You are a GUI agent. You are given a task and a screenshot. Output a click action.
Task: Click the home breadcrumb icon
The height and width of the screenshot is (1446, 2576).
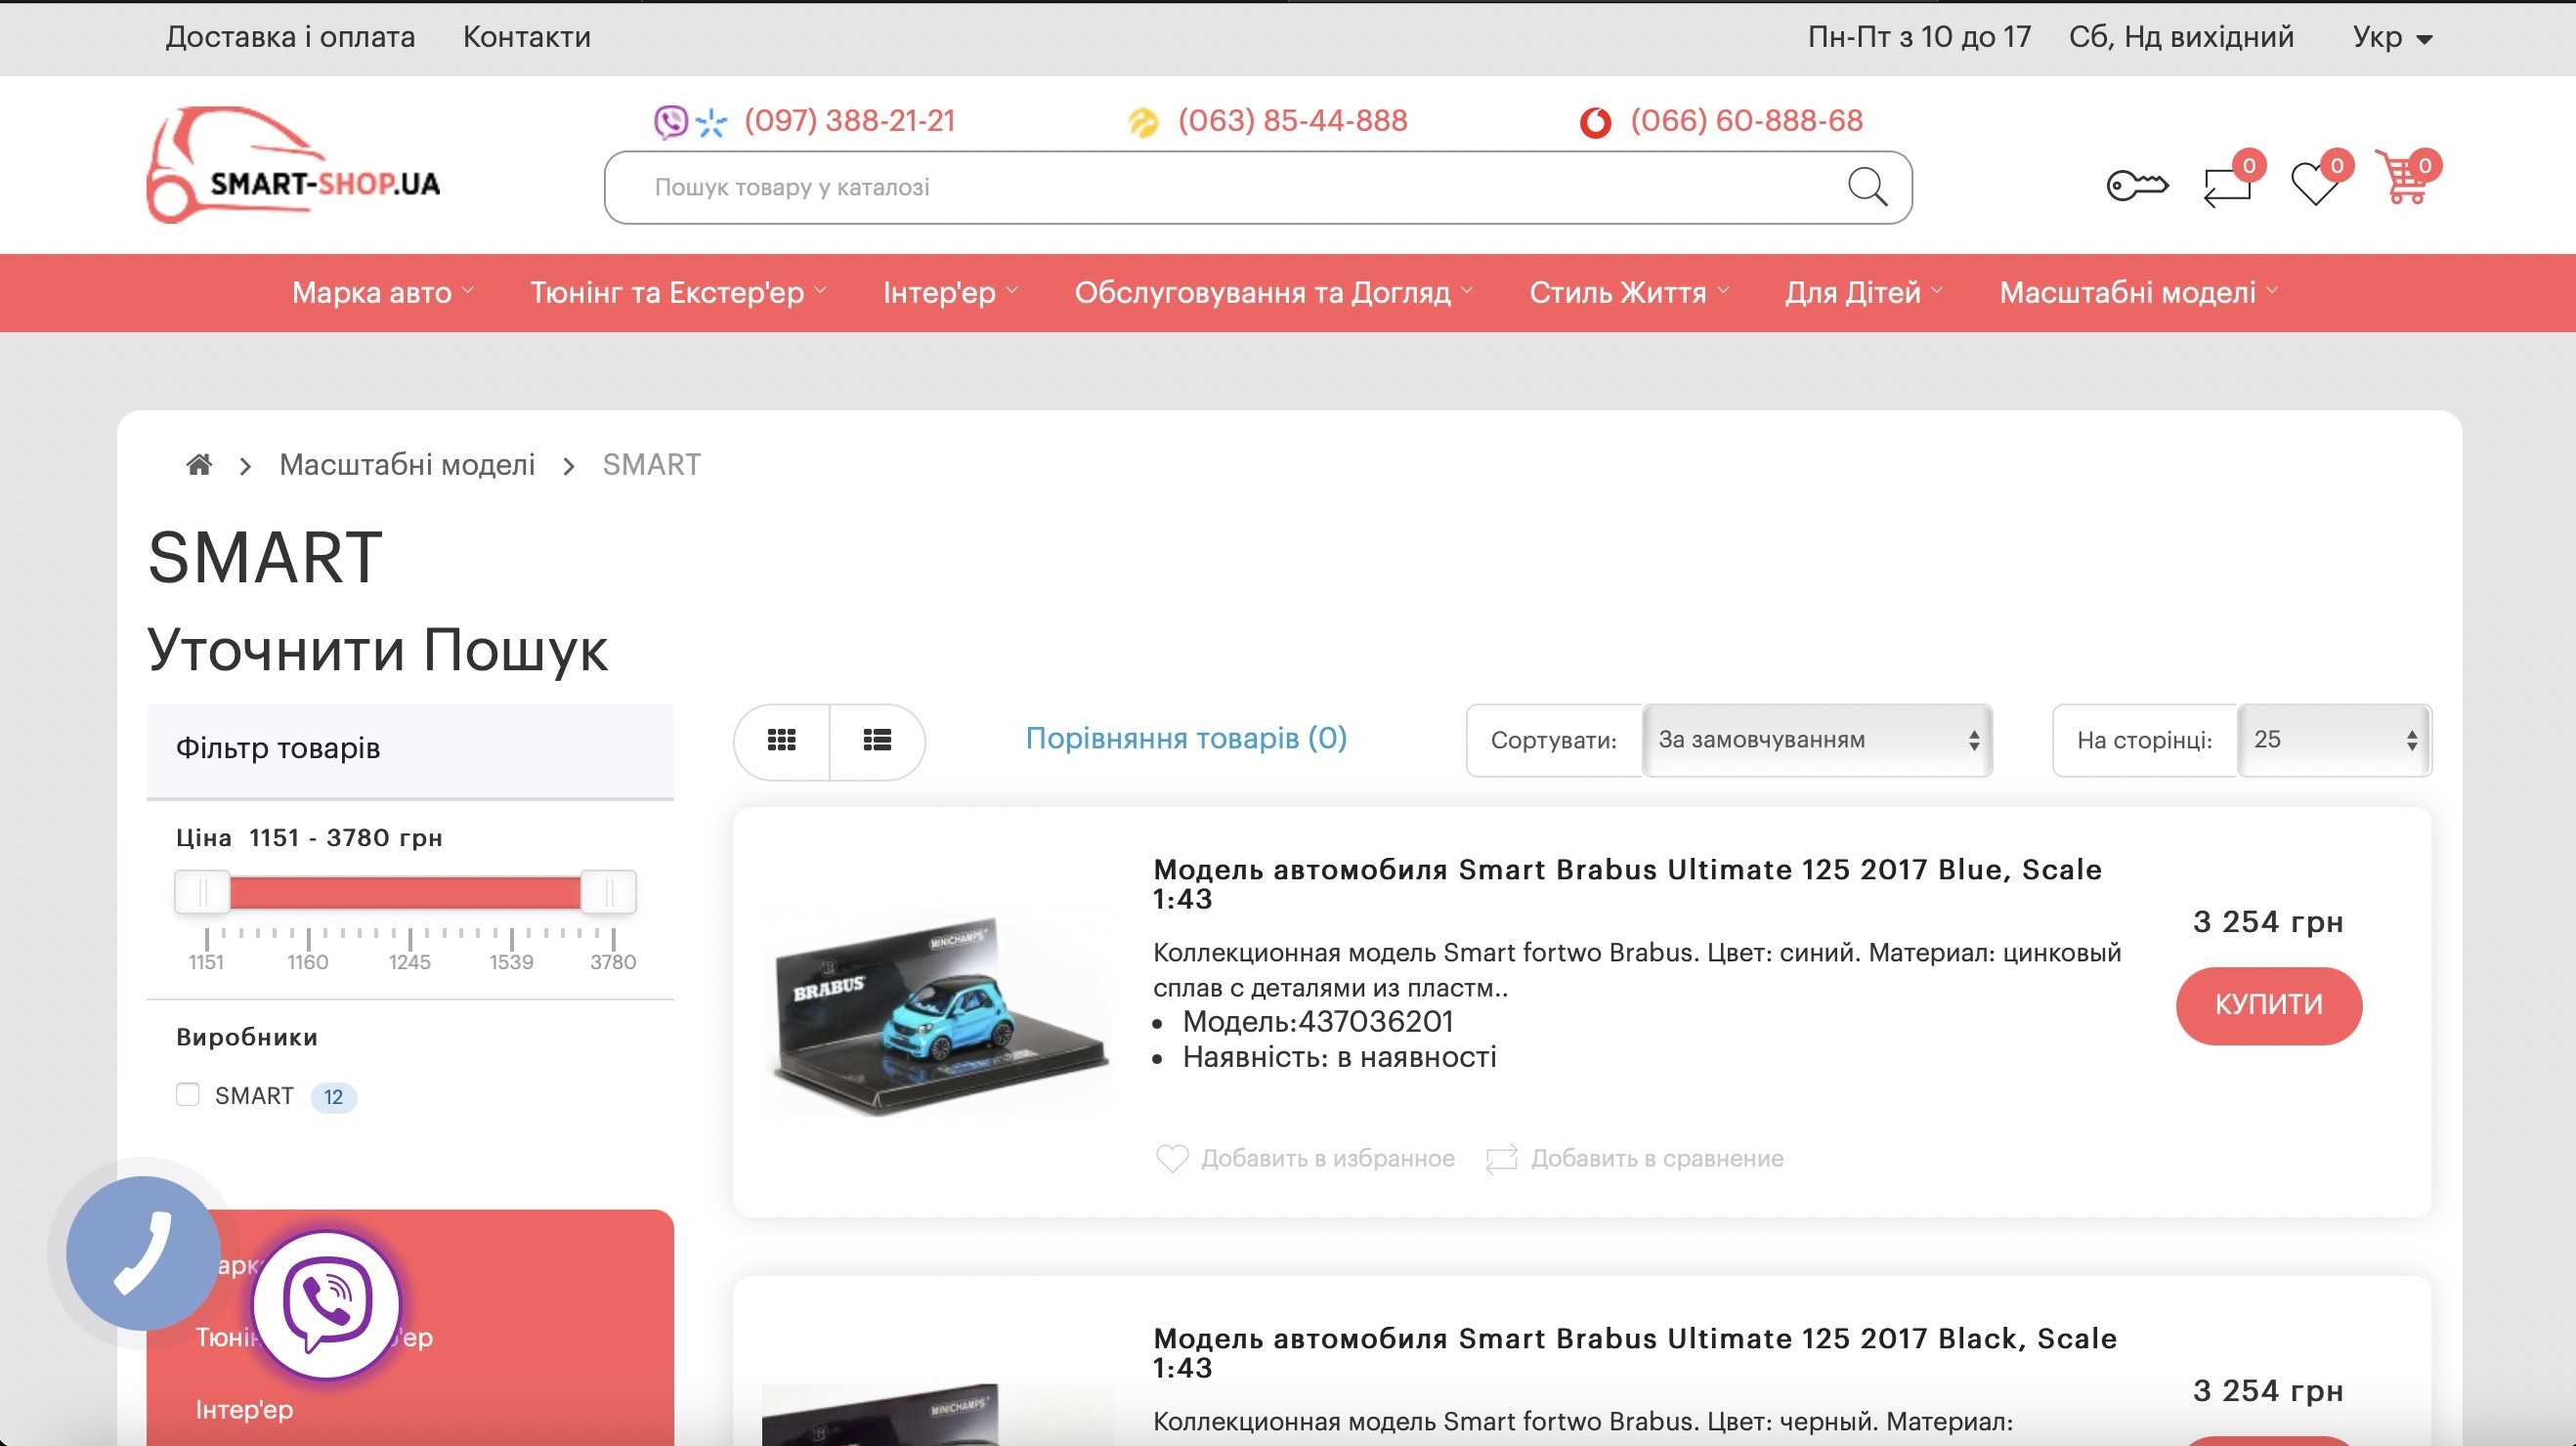pyautogui.click(x=199, y=465)
